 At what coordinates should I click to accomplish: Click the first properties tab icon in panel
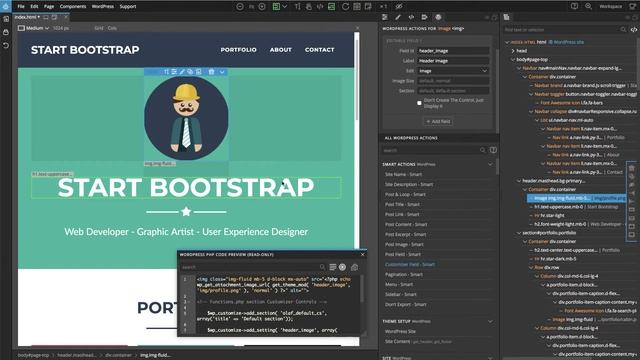[385, 17]
